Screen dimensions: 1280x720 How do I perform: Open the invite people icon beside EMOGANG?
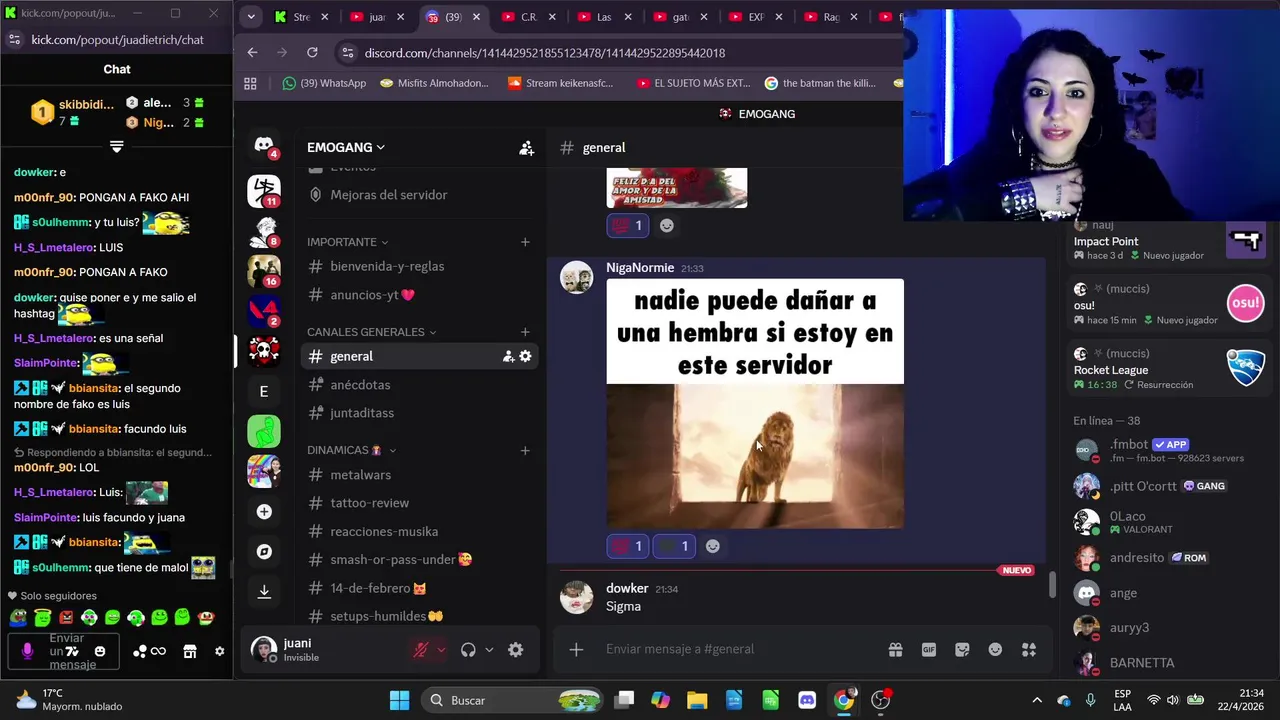(526, 148)
